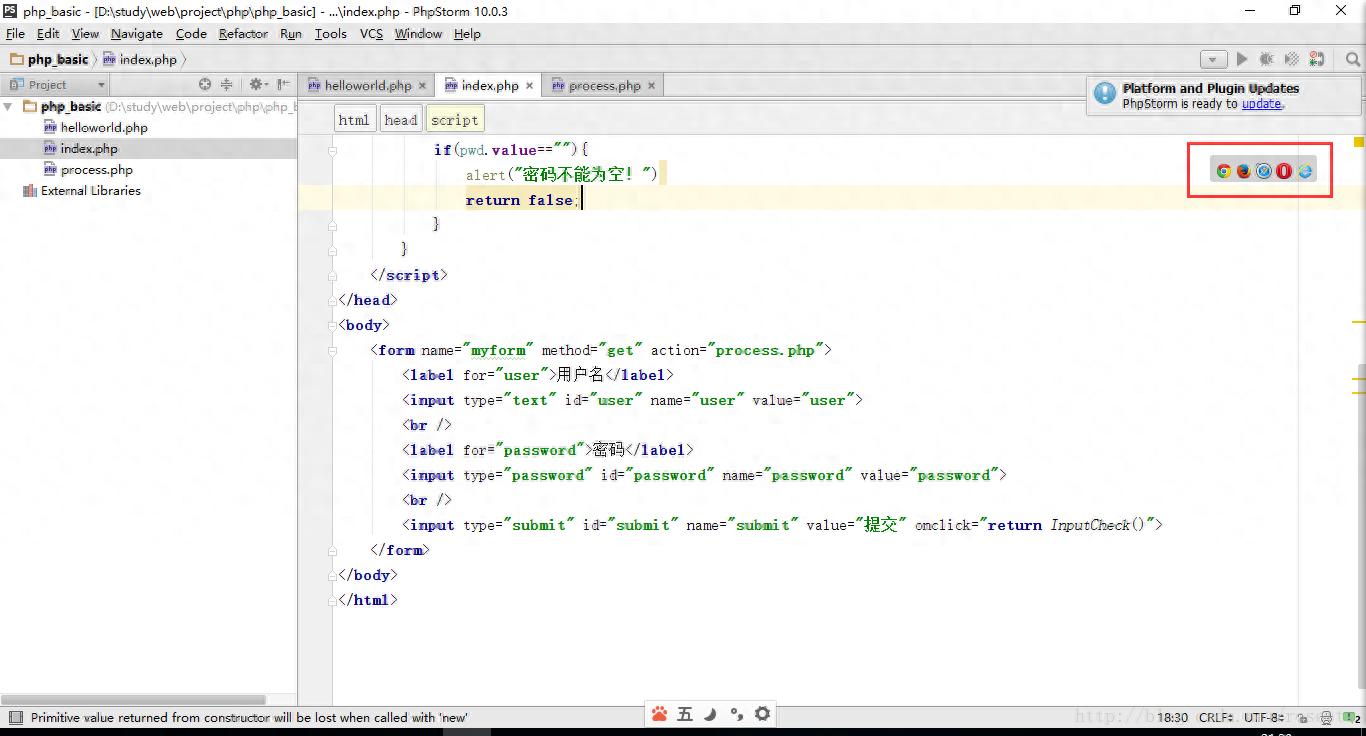Open helloworld.php in project tree

coord(104,128)
